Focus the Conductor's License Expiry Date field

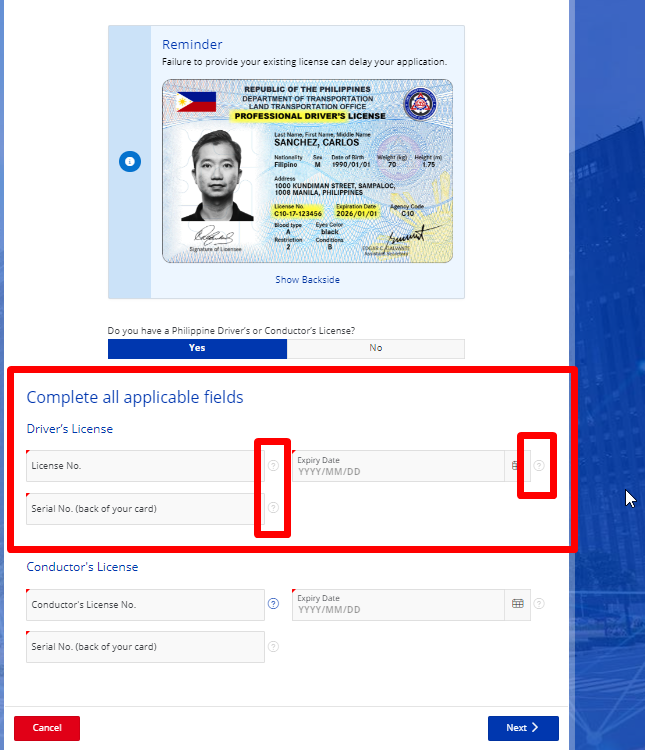[400, 605]
